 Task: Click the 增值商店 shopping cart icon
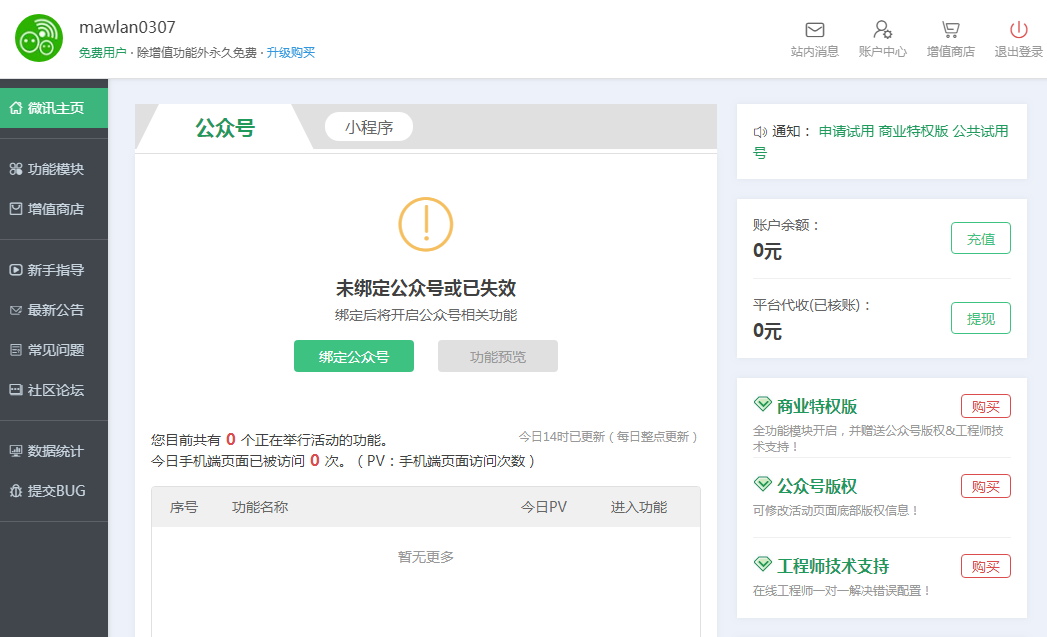[x=950, y=30]
